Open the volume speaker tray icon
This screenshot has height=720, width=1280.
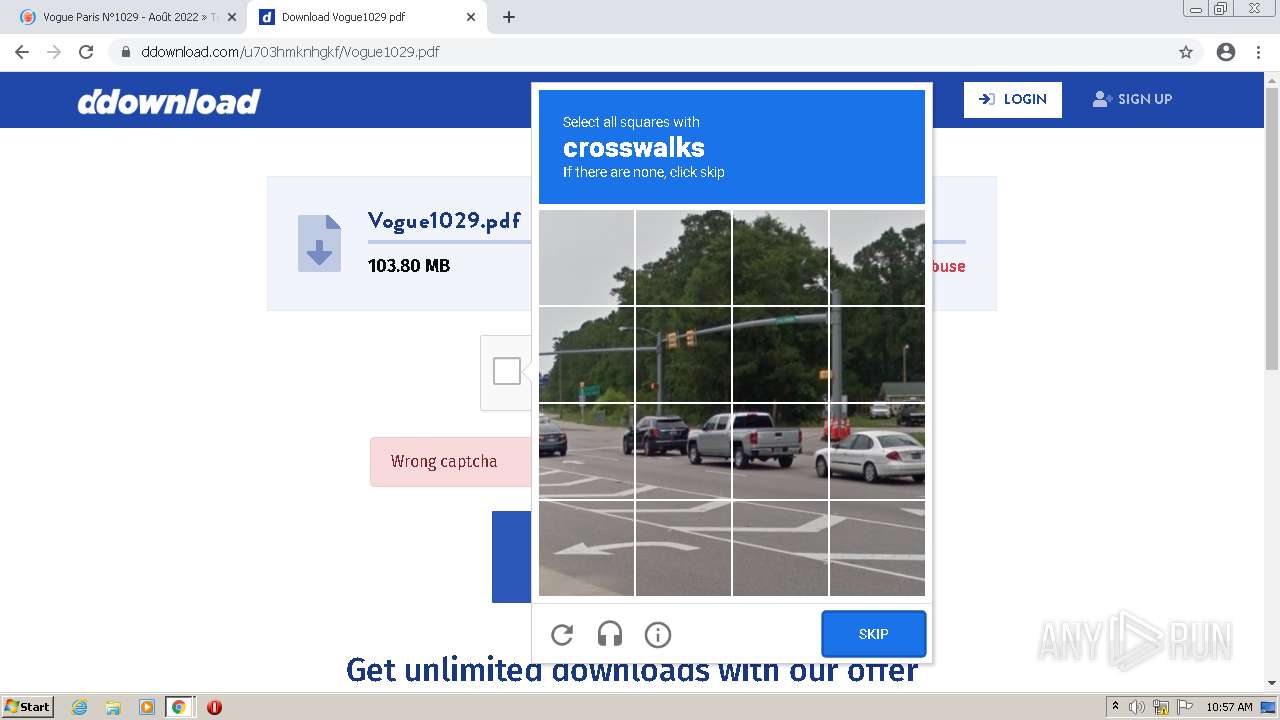(x=1137, y=707)
